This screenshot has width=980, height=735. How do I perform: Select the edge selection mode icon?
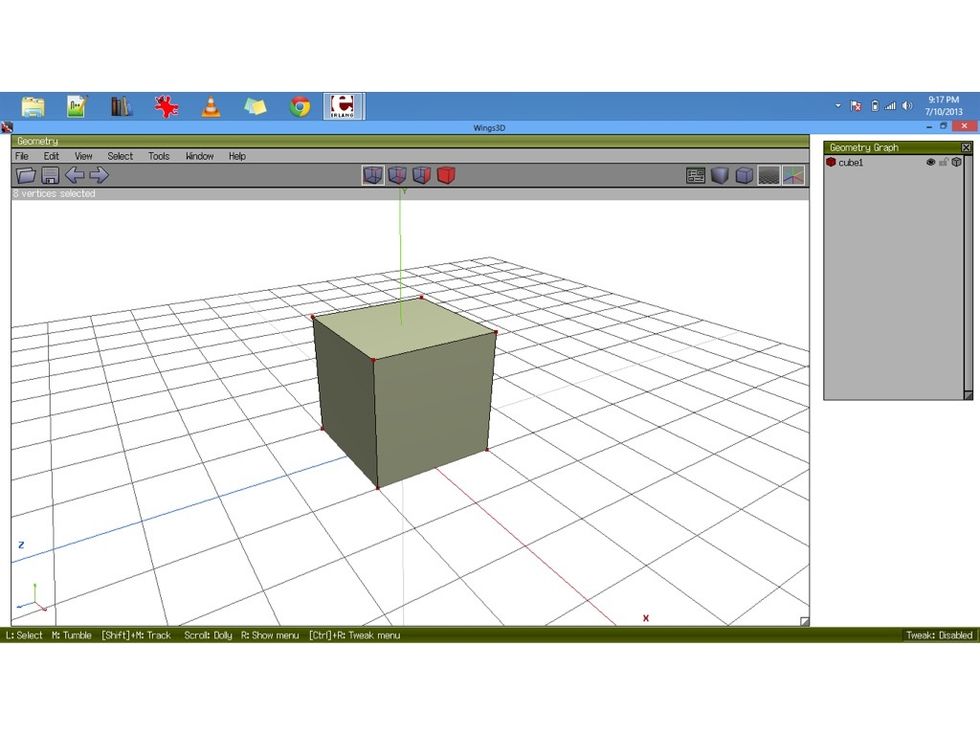tap(398, 175)
